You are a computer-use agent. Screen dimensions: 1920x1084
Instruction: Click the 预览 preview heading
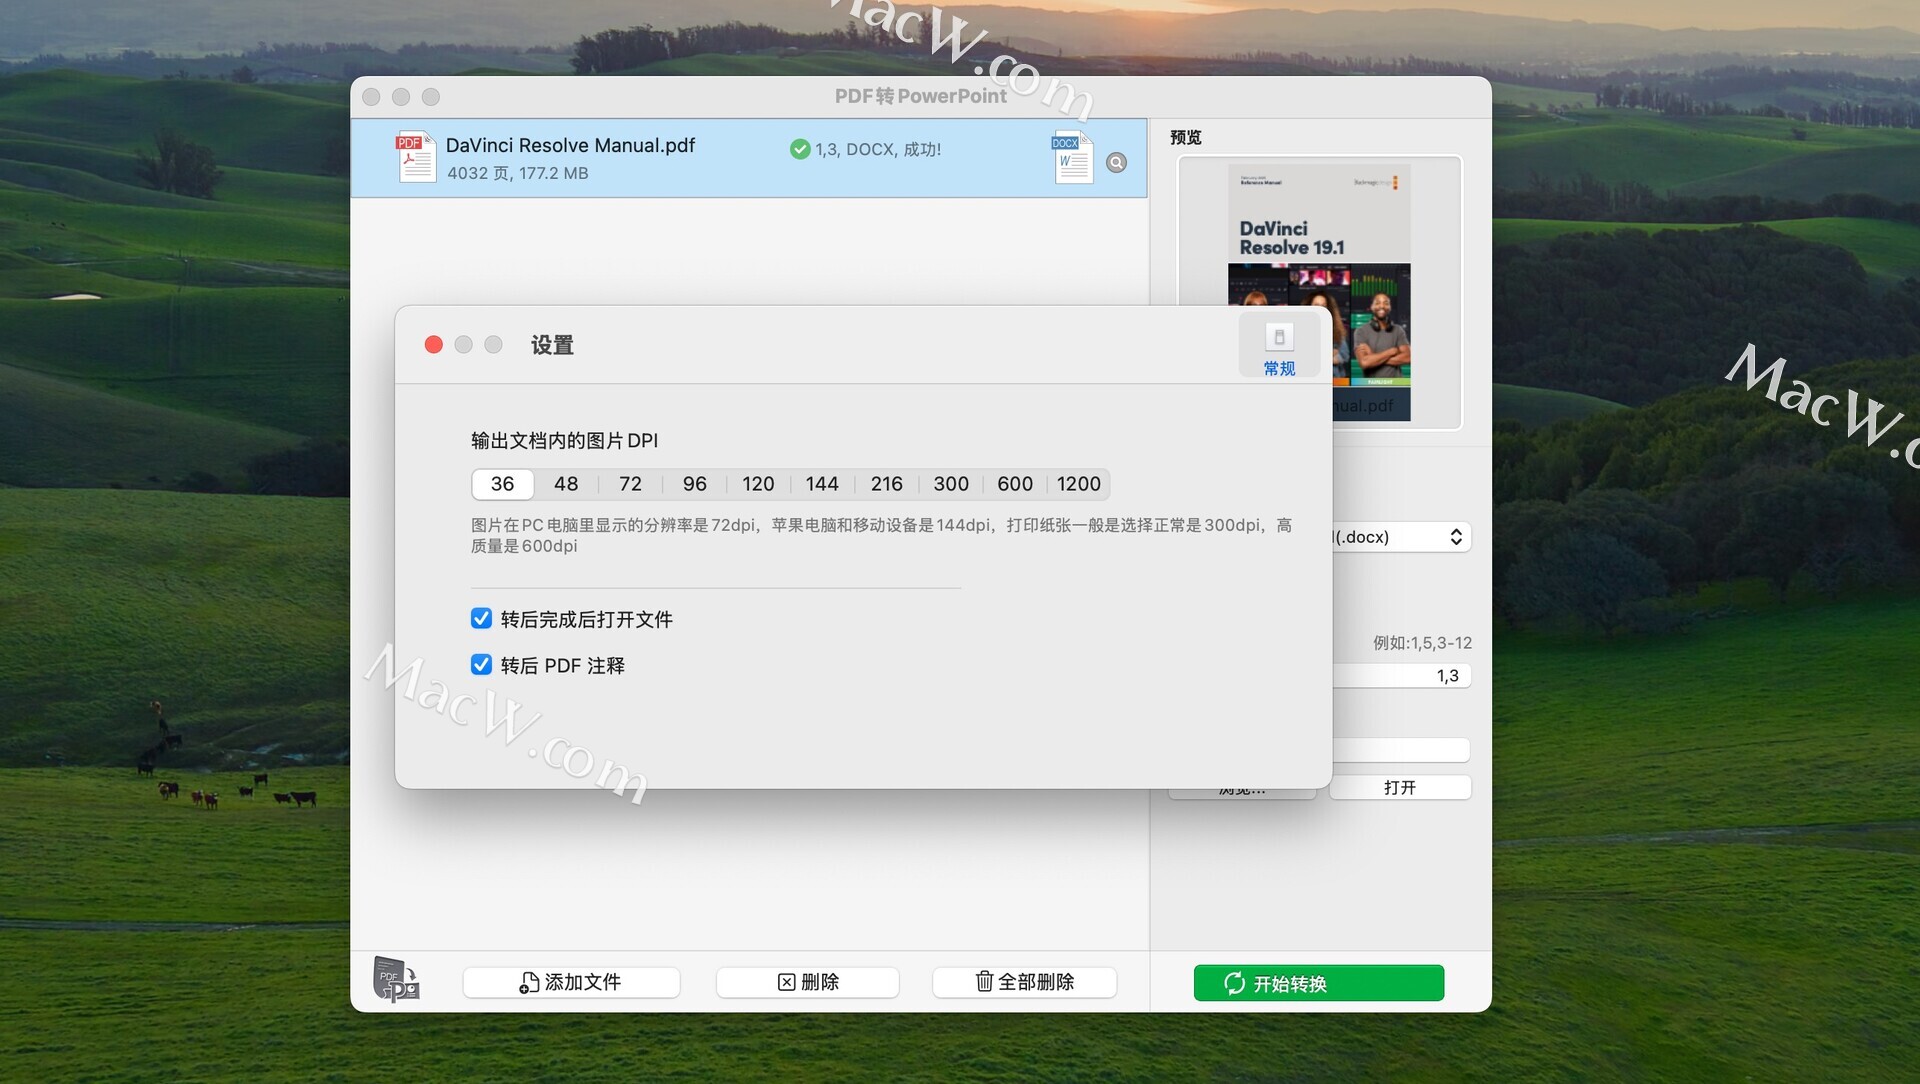click(1186, 137)
